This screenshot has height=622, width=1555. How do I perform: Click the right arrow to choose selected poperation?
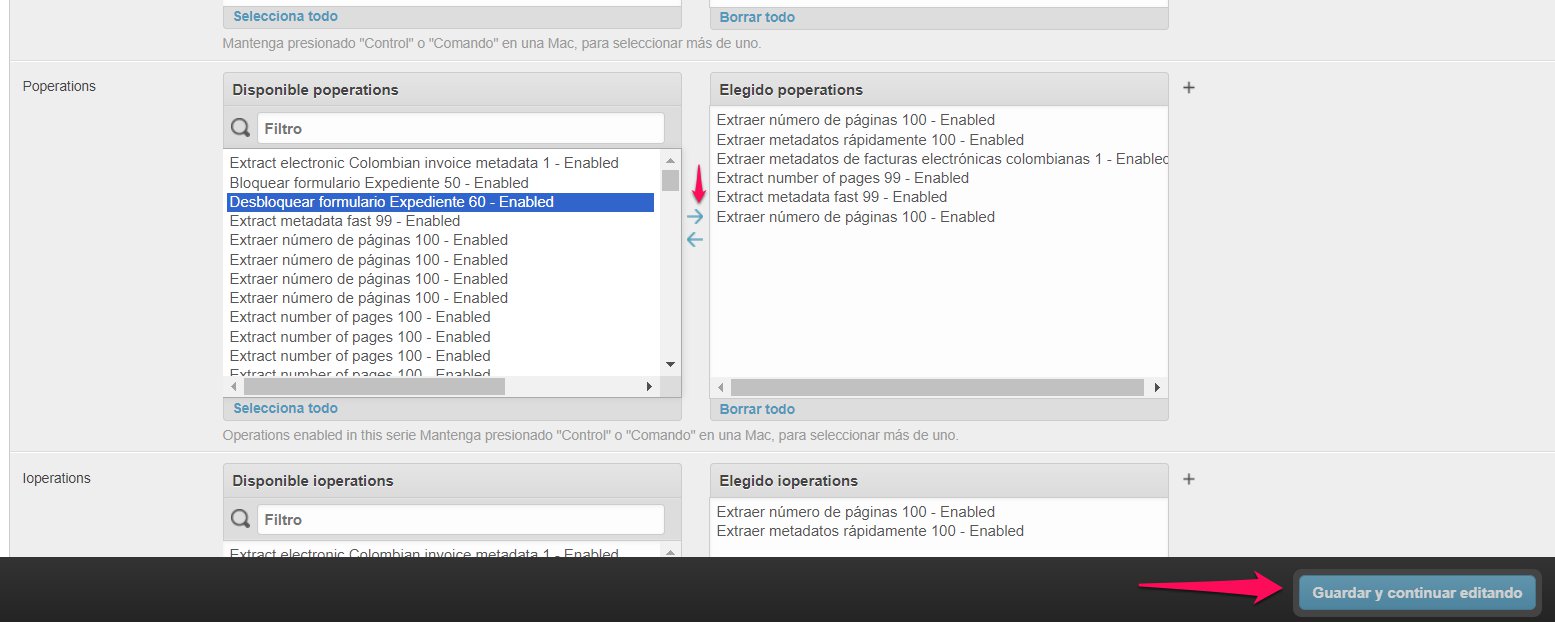(x=695, y=217)
